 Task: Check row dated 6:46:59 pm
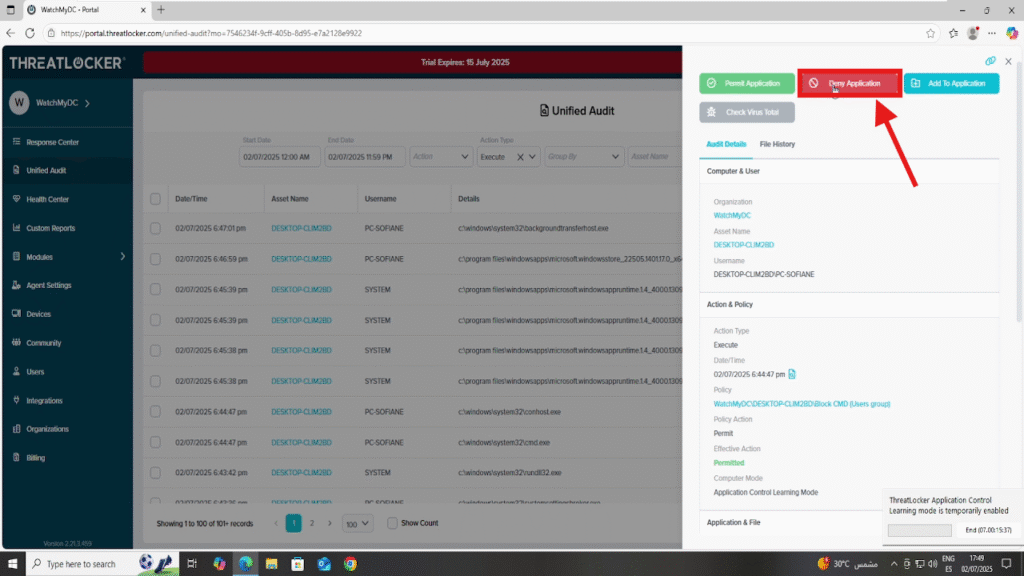pyautogui.click(x=155, y=259)
